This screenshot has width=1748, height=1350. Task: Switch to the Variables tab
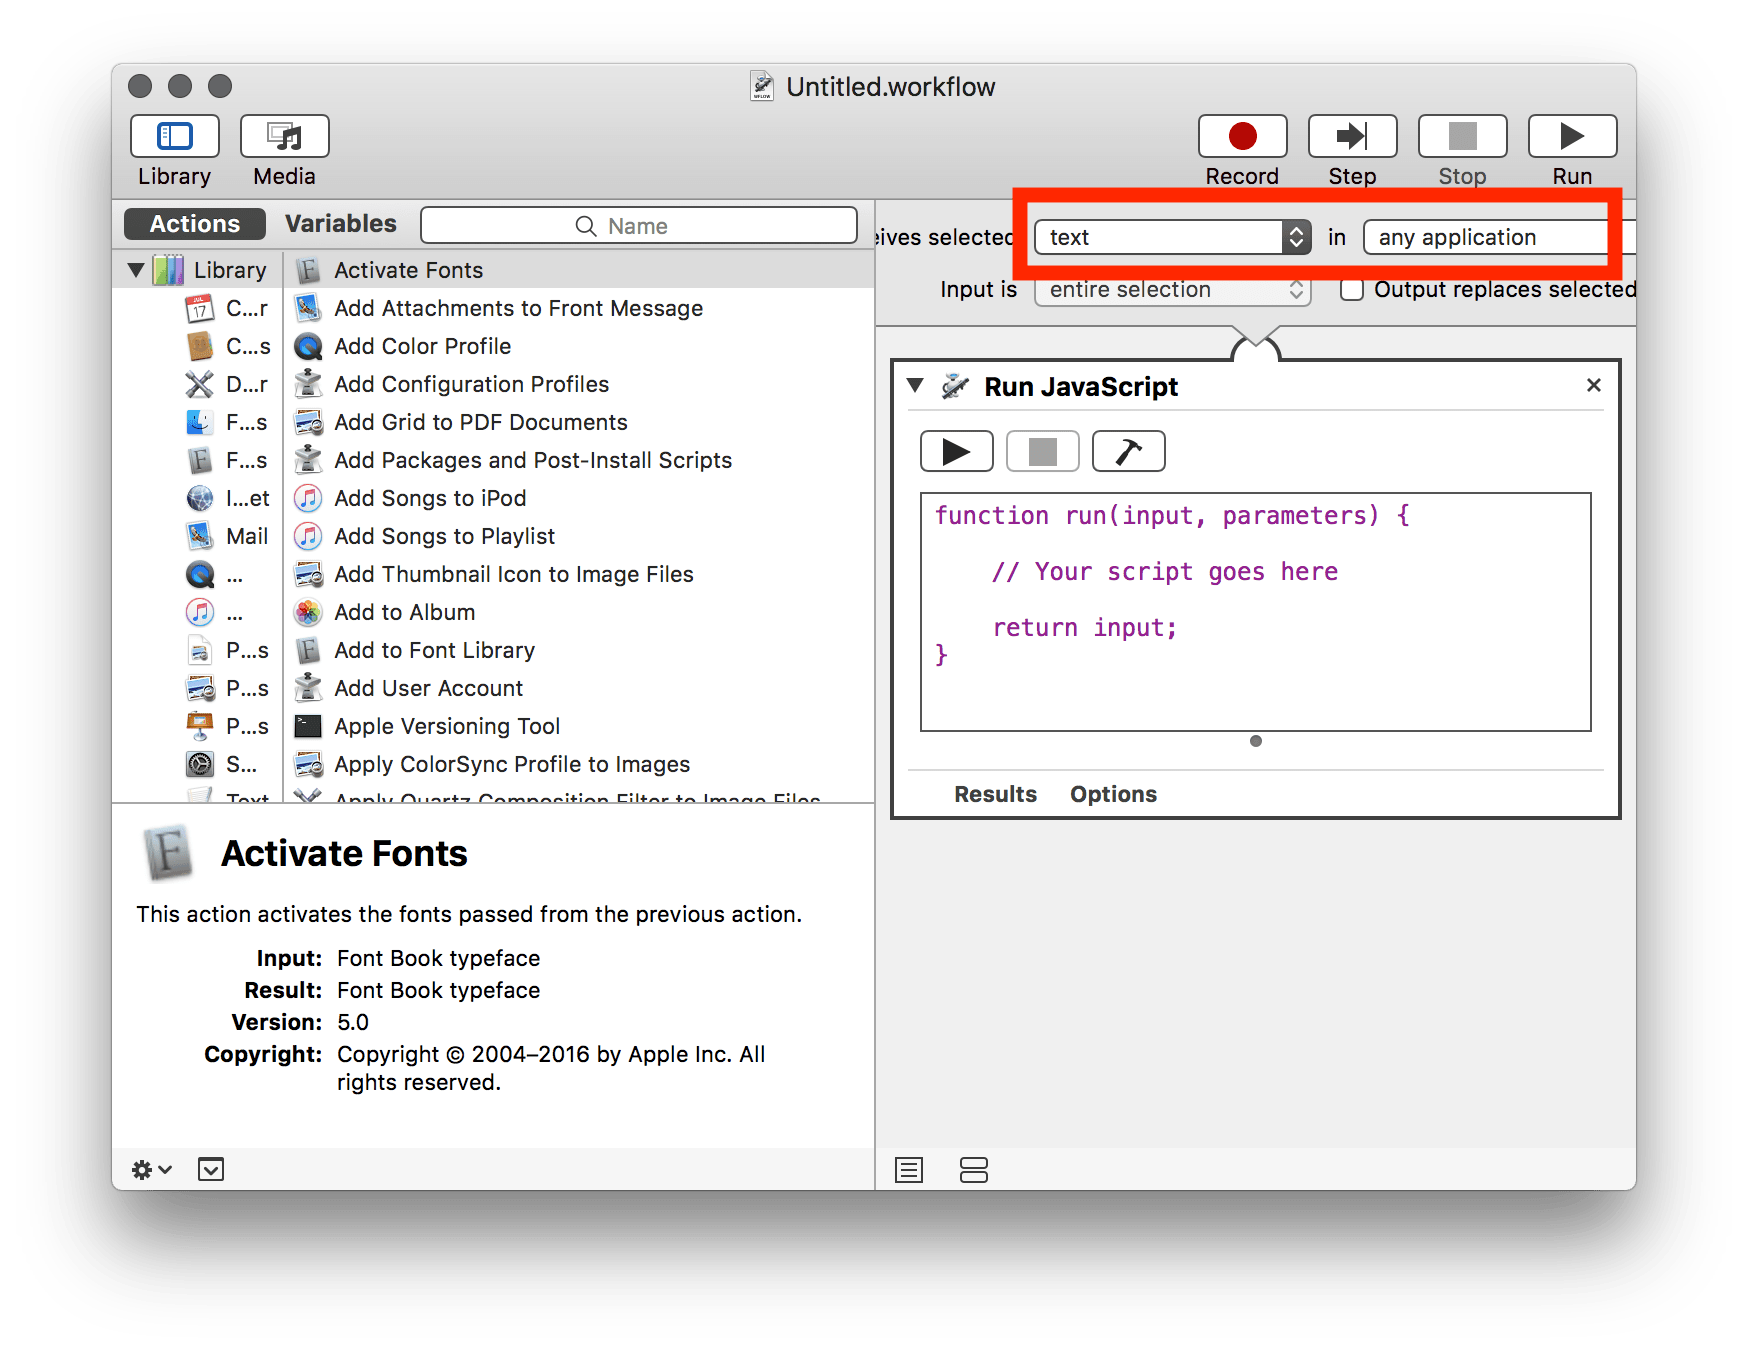pos(340,224)
